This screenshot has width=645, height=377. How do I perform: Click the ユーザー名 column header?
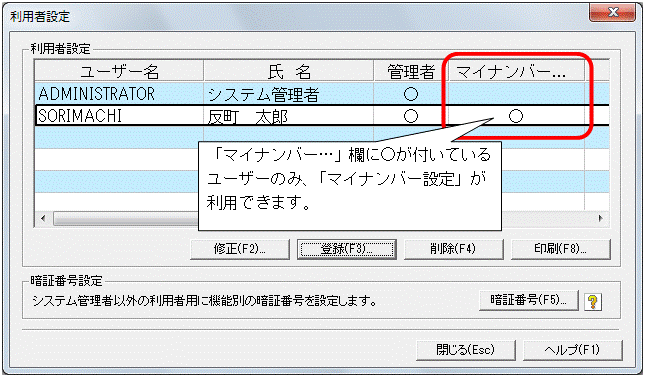pos(119,71)
